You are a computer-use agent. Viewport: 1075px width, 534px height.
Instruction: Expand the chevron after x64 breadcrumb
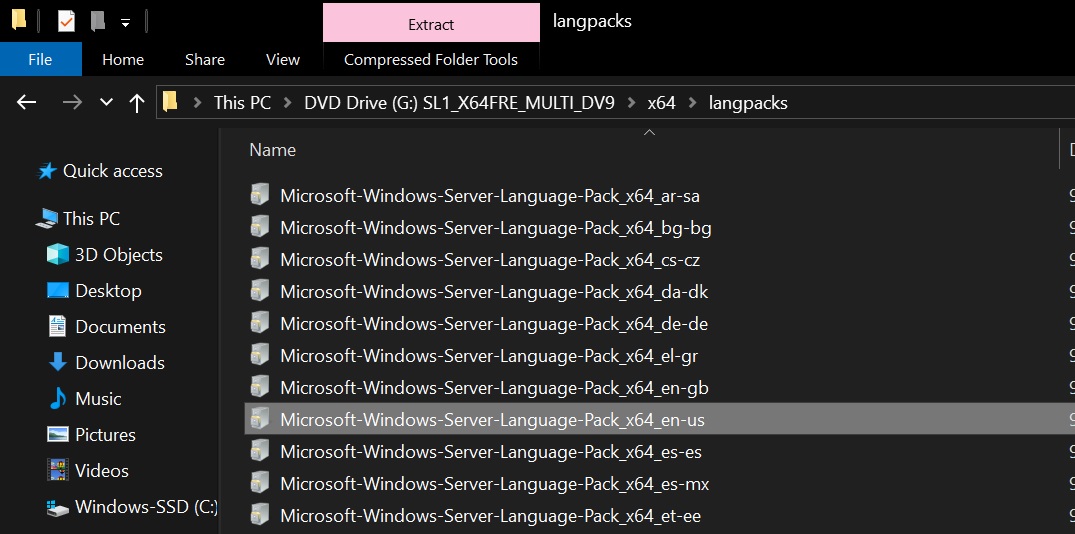(x=693, y=104)
